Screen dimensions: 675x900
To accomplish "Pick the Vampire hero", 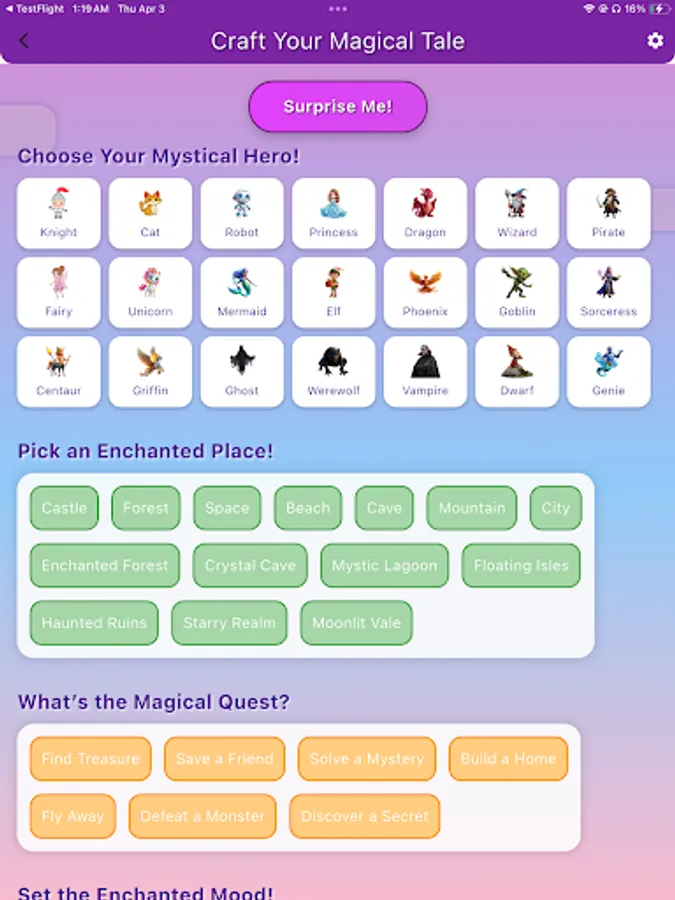I will (x=425, y=370).
